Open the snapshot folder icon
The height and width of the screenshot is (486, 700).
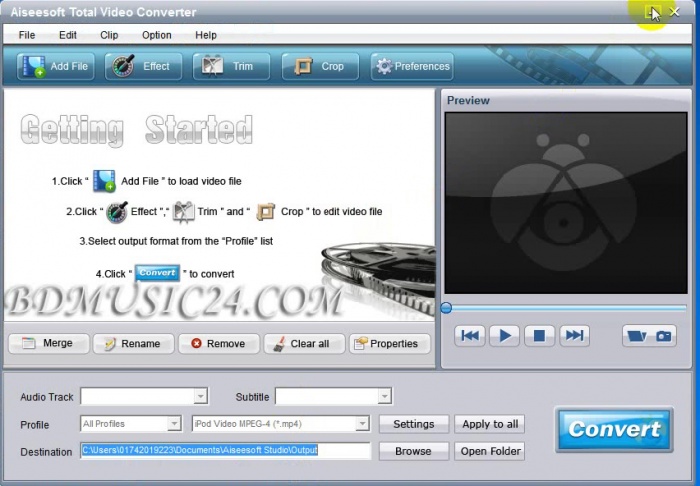636,336
